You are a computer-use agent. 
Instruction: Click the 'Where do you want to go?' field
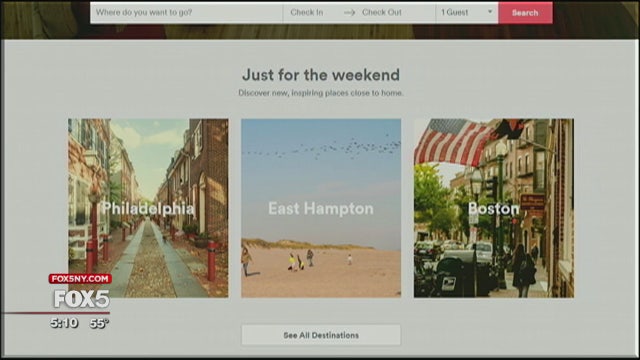point(187,13)
